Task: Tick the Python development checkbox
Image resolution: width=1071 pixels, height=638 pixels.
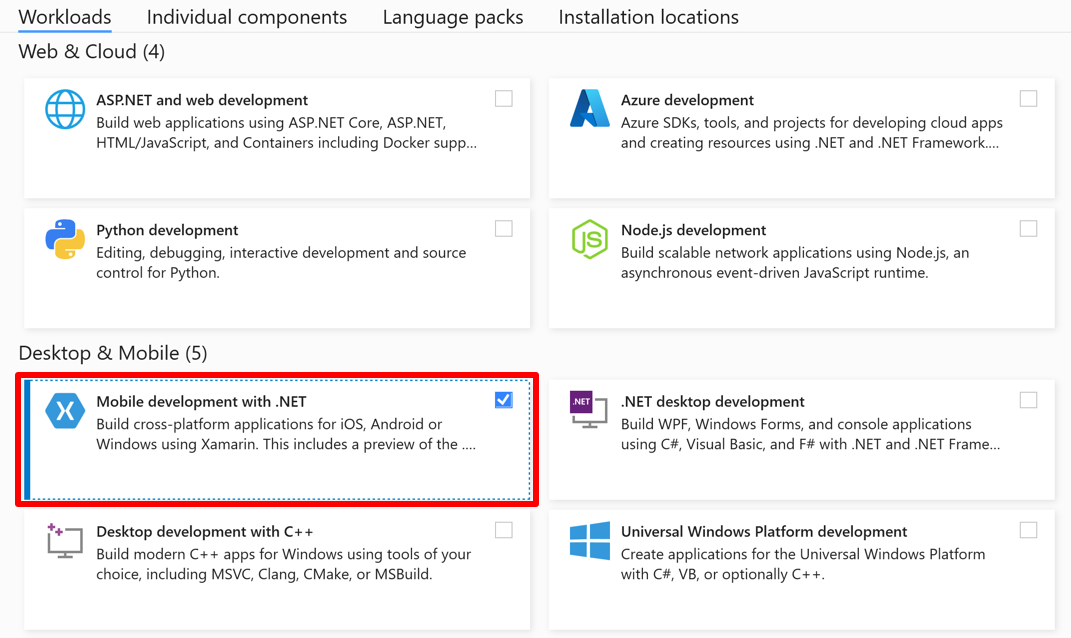Action: 504,229
